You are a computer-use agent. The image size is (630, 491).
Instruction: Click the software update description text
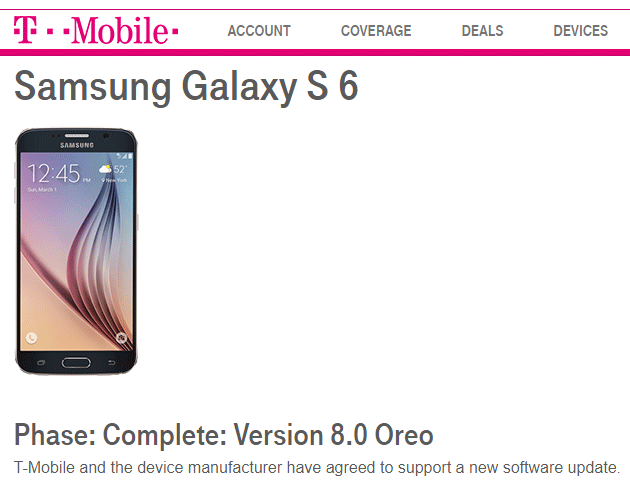[317, 468]
